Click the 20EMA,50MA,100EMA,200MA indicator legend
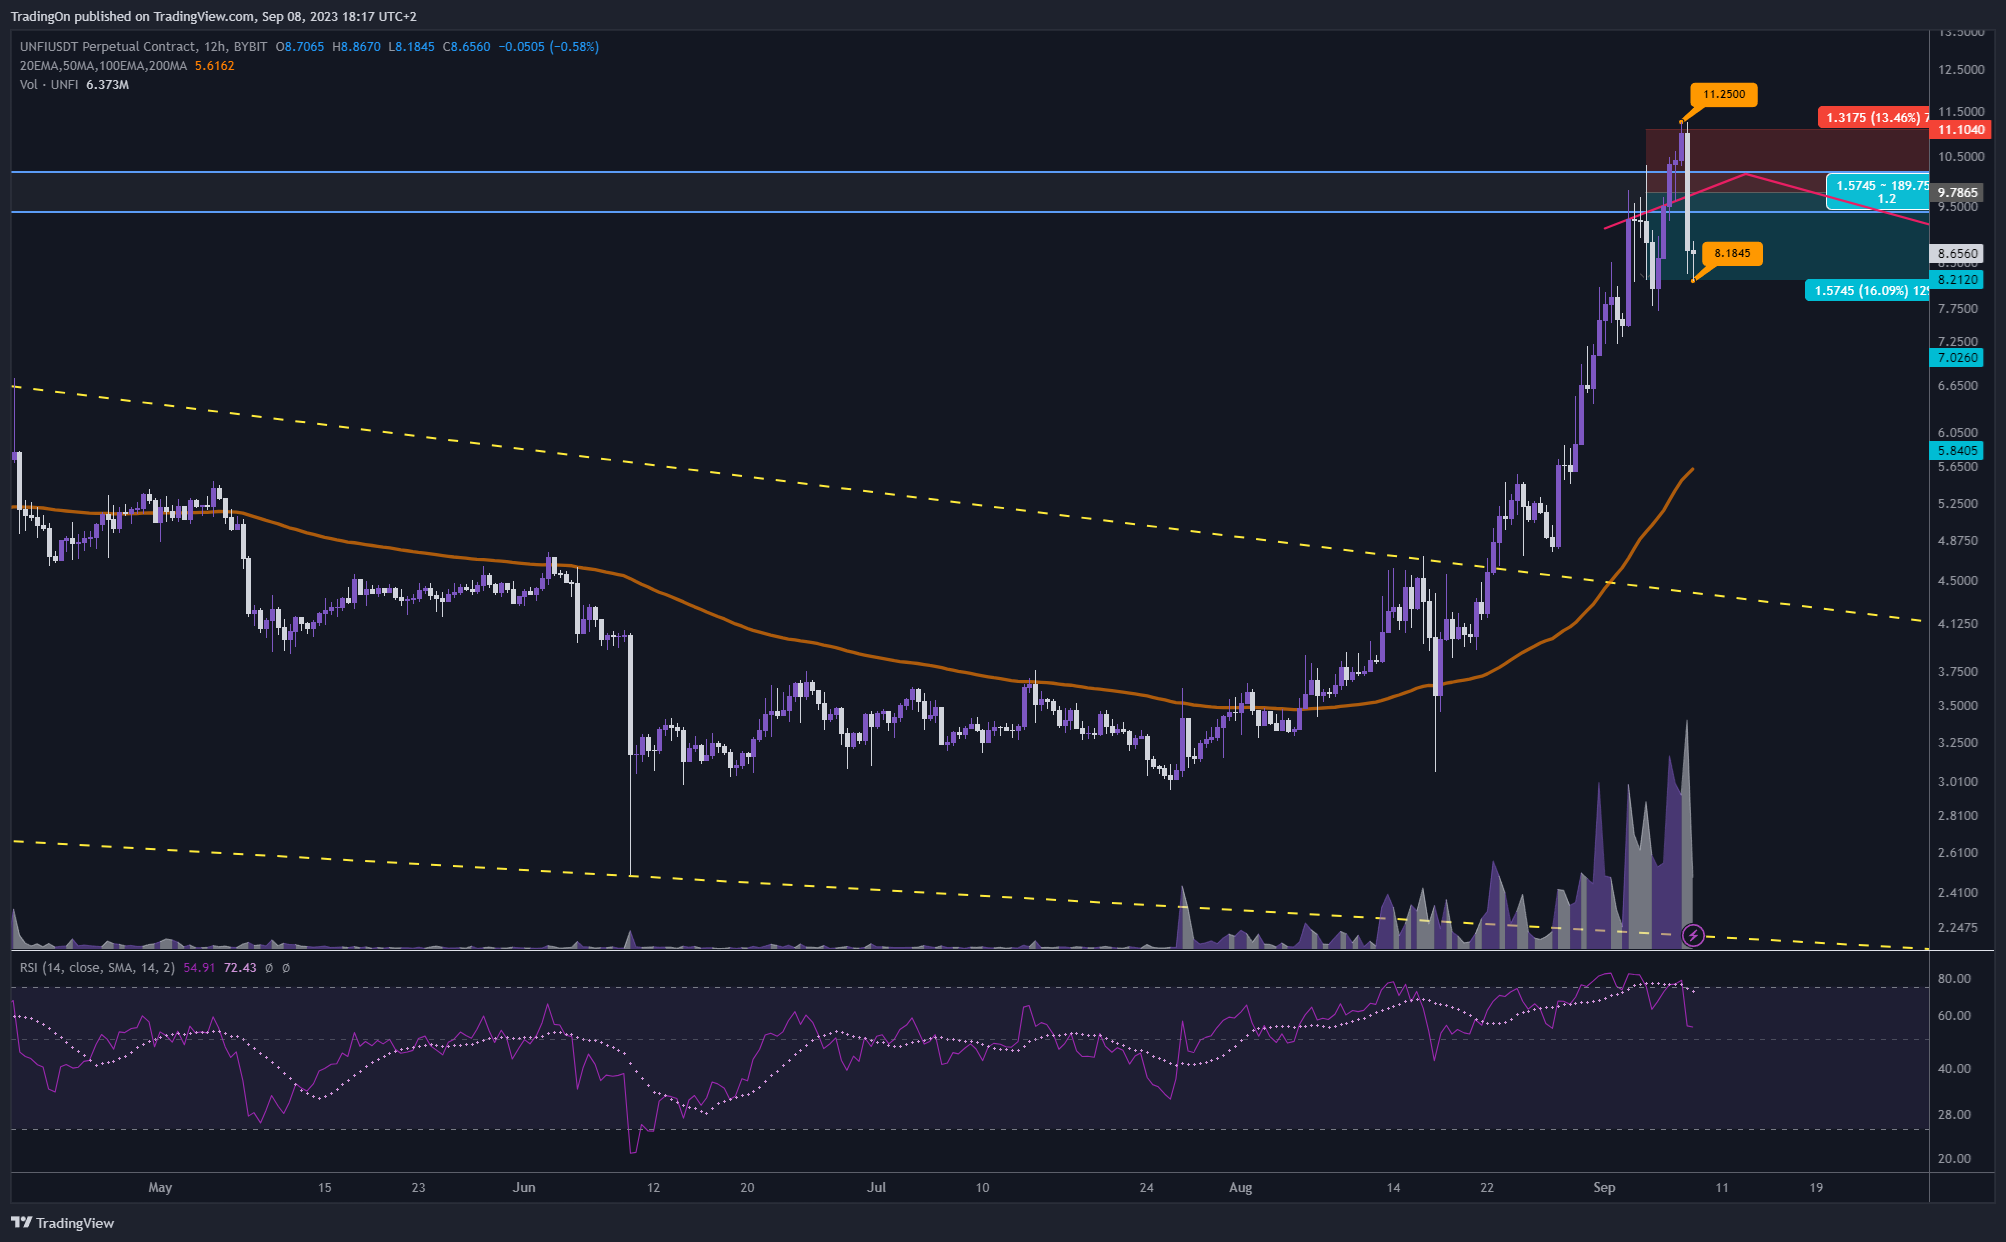2006x1242 pixels. click(x=103, y=65)
